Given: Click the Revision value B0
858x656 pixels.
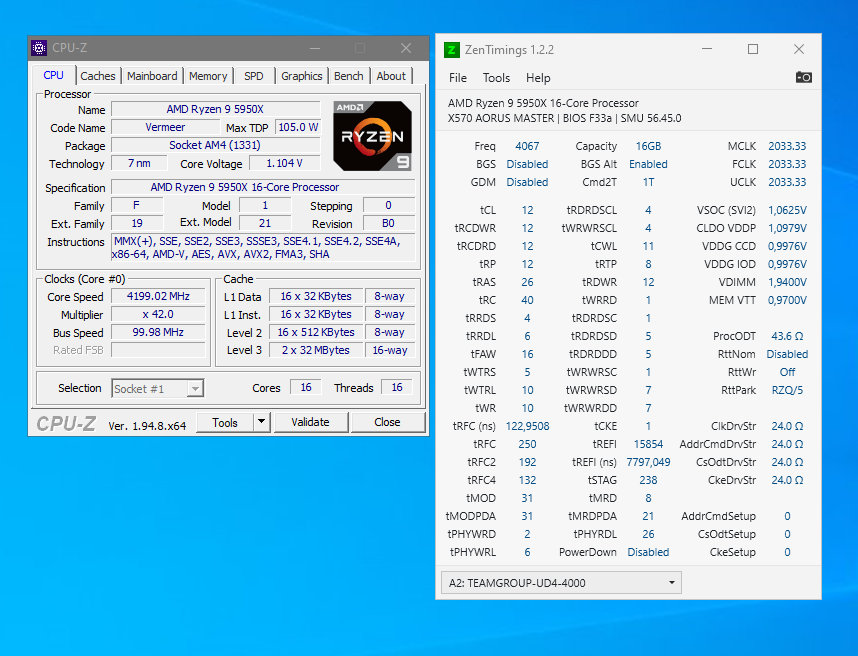Looking at the screenshot, I should tap(389, 223).
